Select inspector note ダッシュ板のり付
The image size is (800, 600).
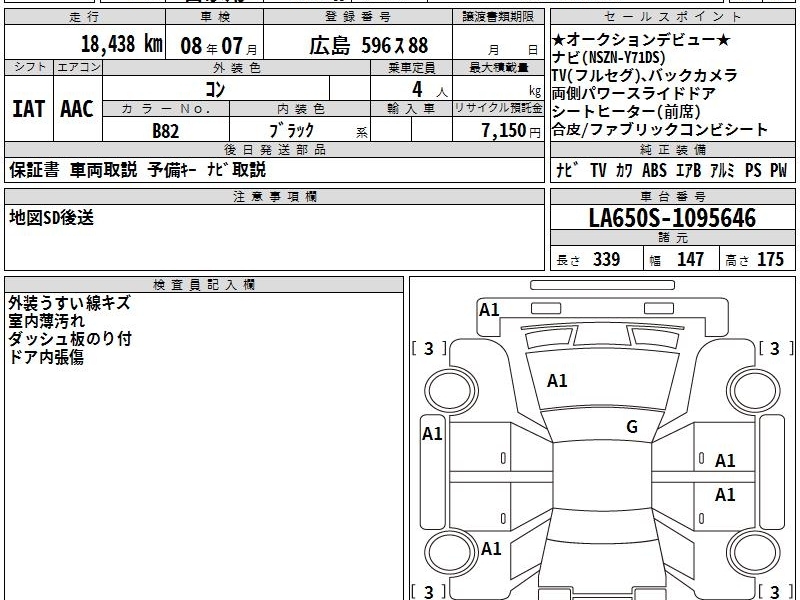pos(70,339)
